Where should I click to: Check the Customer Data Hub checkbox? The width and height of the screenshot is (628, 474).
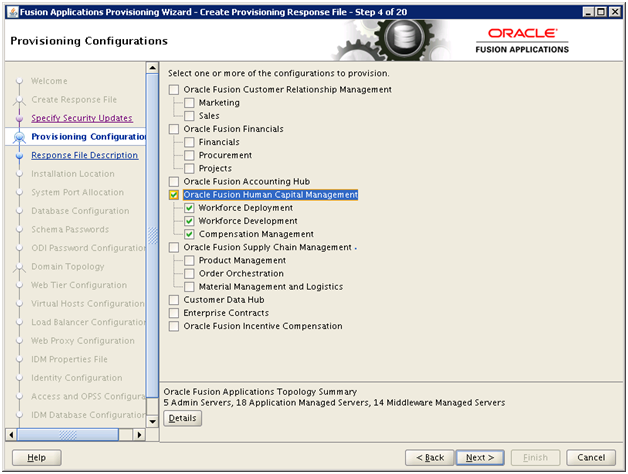coord(174,300)
